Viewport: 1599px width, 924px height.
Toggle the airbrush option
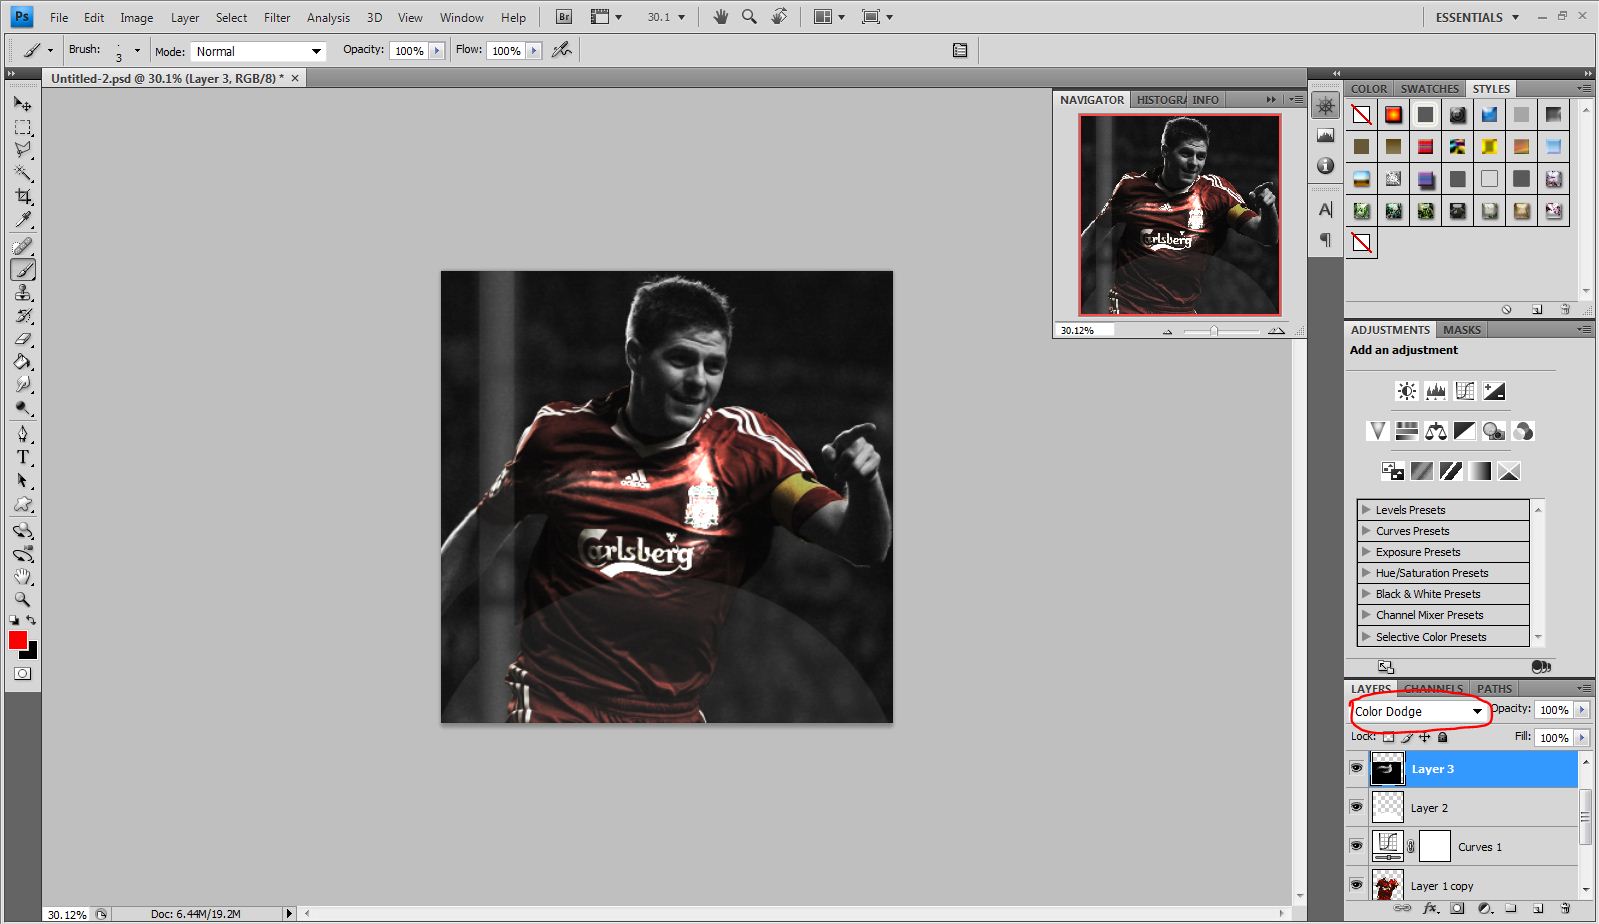coord(562,50)
